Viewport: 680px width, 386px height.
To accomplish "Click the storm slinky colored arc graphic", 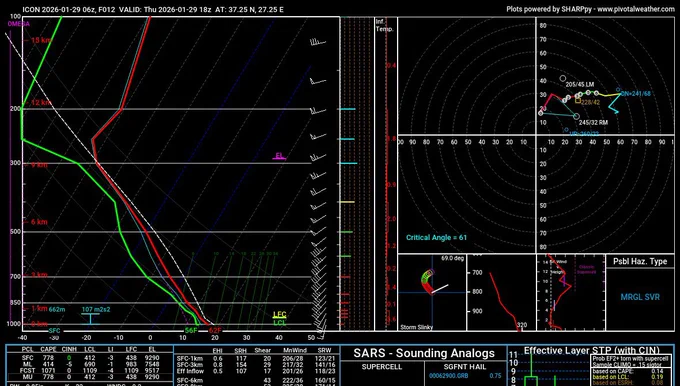I will pos(427,281).
